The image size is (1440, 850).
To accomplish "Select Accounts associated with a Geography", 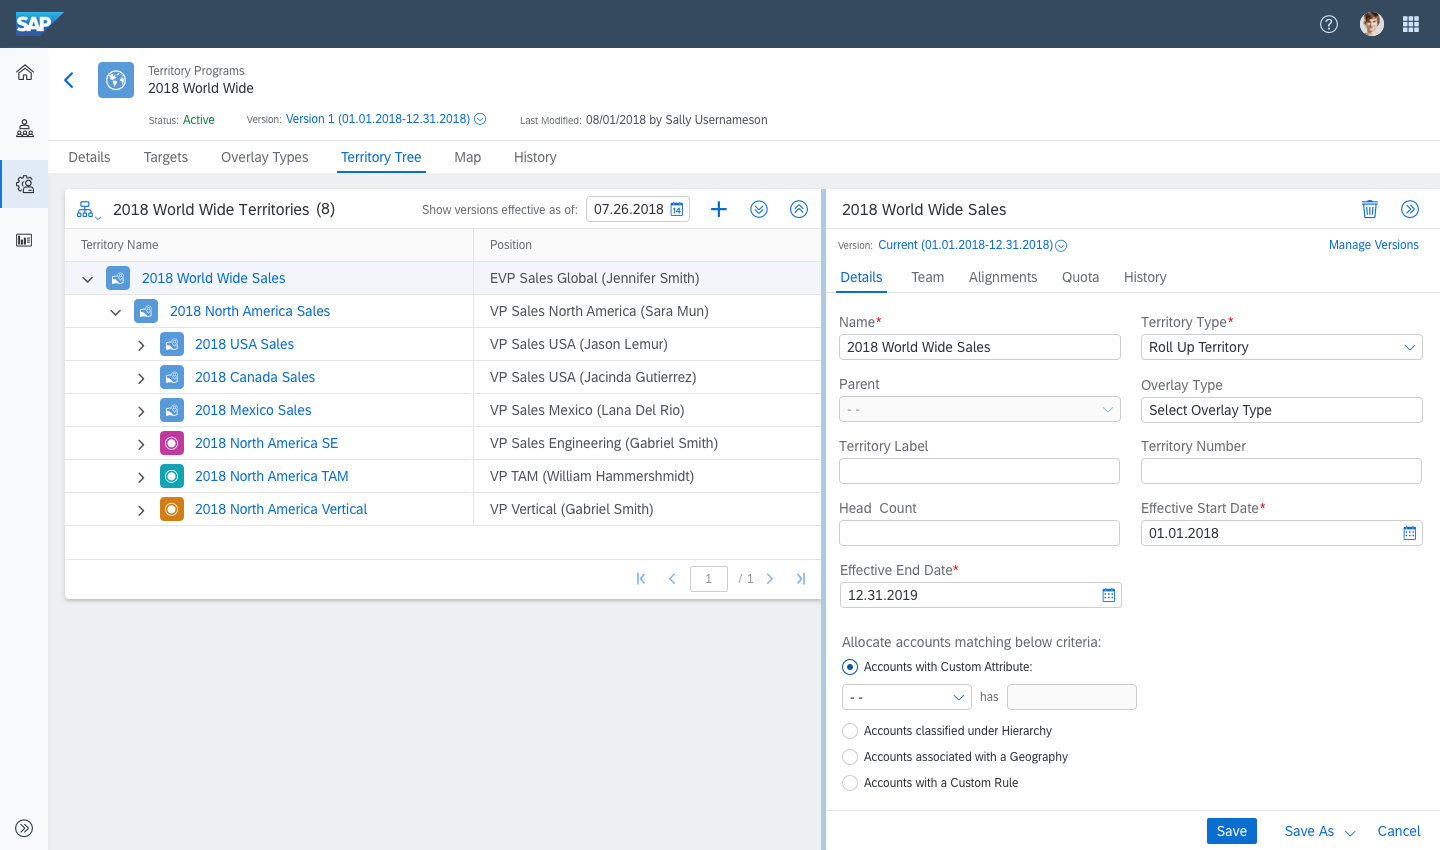I will (x=850, y=757).
